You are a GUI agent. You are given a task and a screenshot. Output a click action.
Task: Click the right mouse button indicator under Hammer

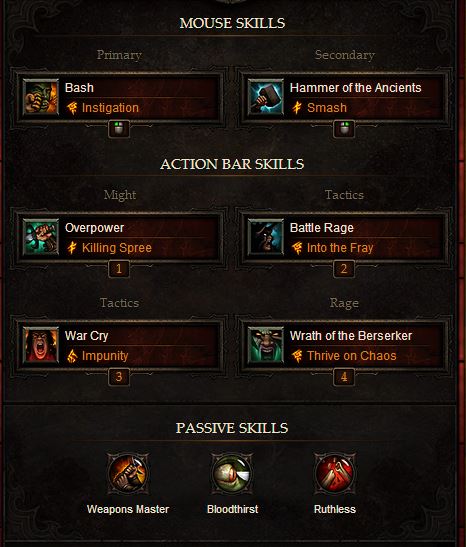click(x=344, y=129)
